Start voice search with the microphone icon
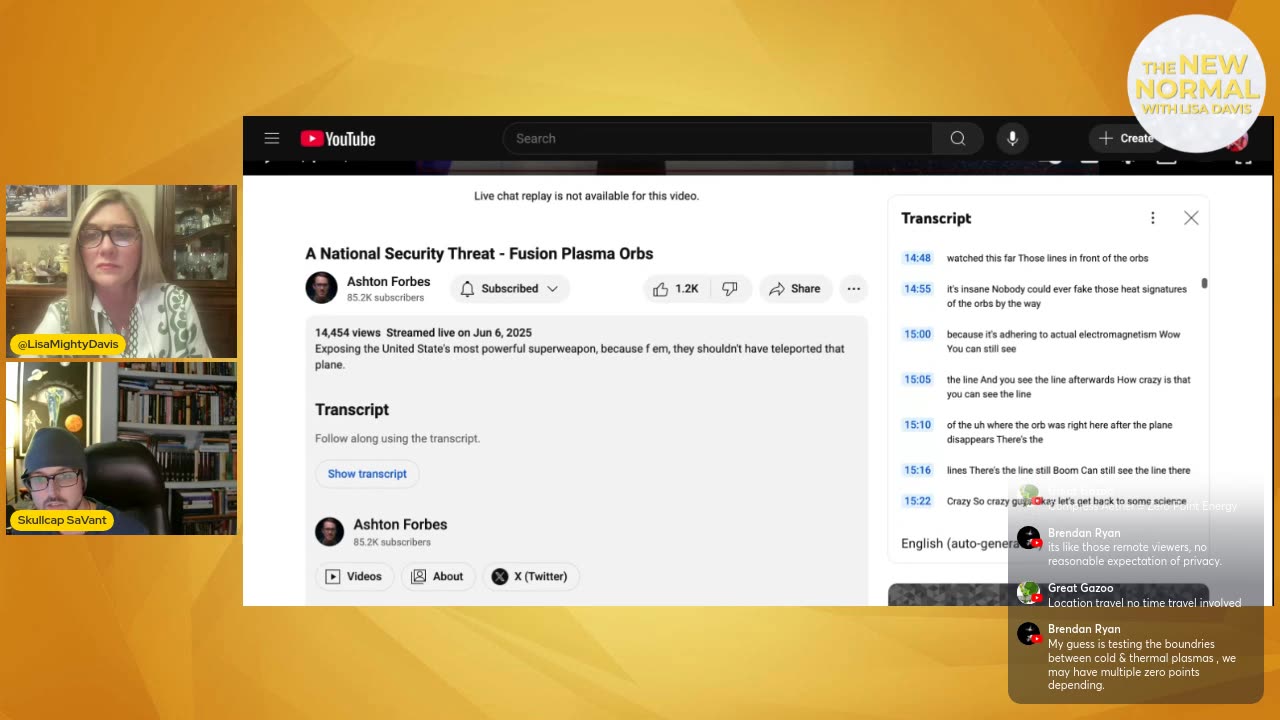The width and height of the screenshot is (1280, 720). [1012, 138]
